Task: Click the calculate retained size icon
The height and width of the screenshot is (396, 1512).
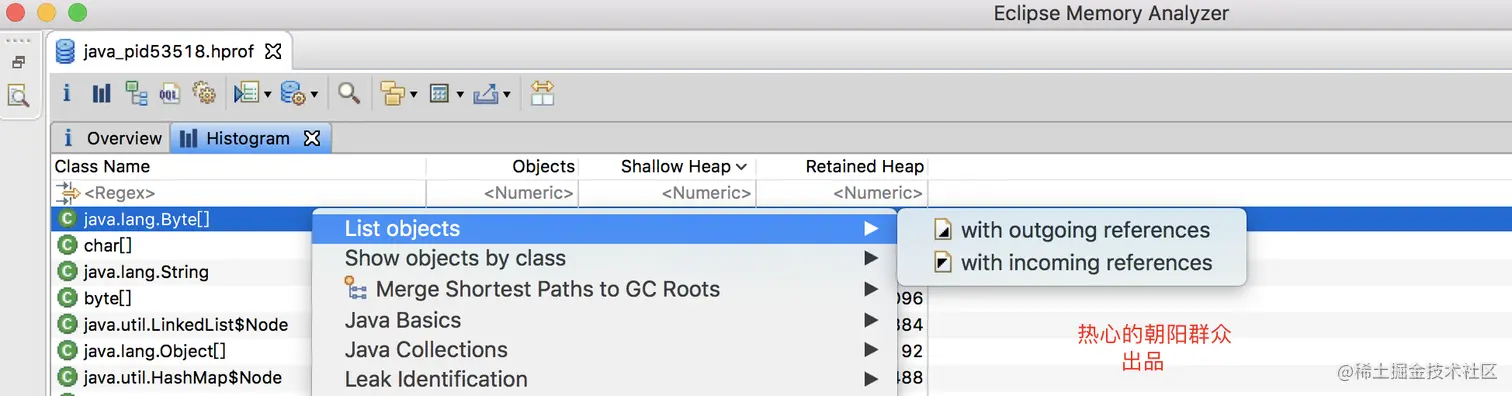Action: coord(439,94)
